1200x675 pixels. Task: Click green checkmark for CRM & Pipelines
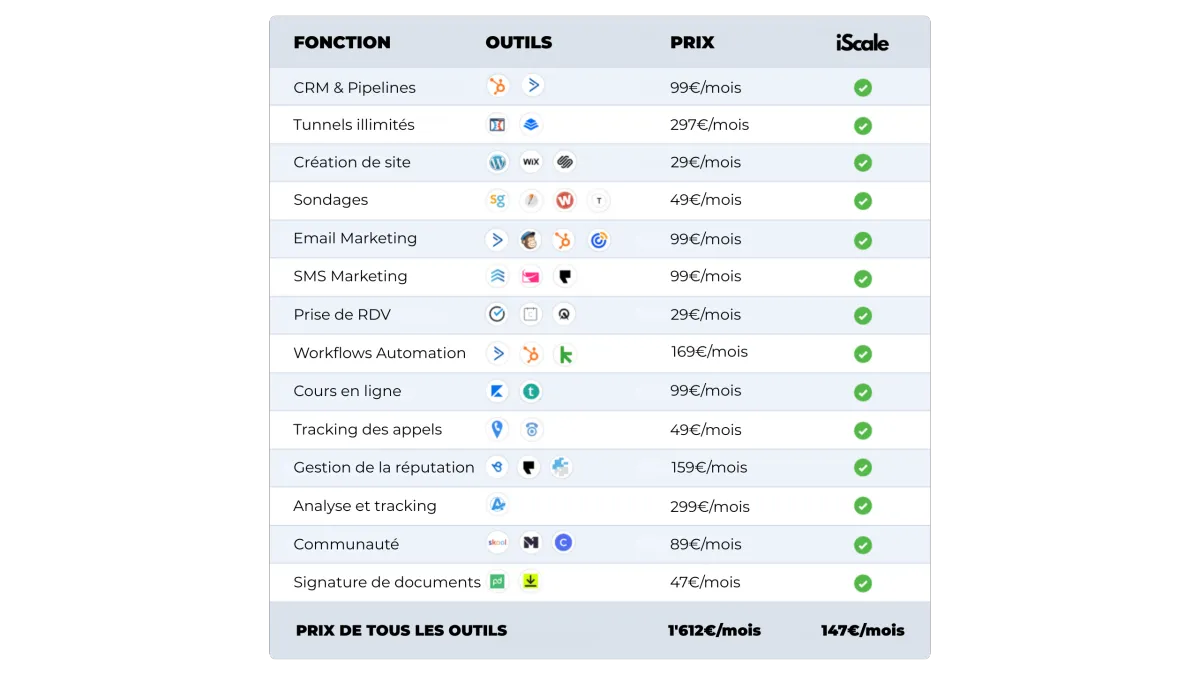click(863, 88)
